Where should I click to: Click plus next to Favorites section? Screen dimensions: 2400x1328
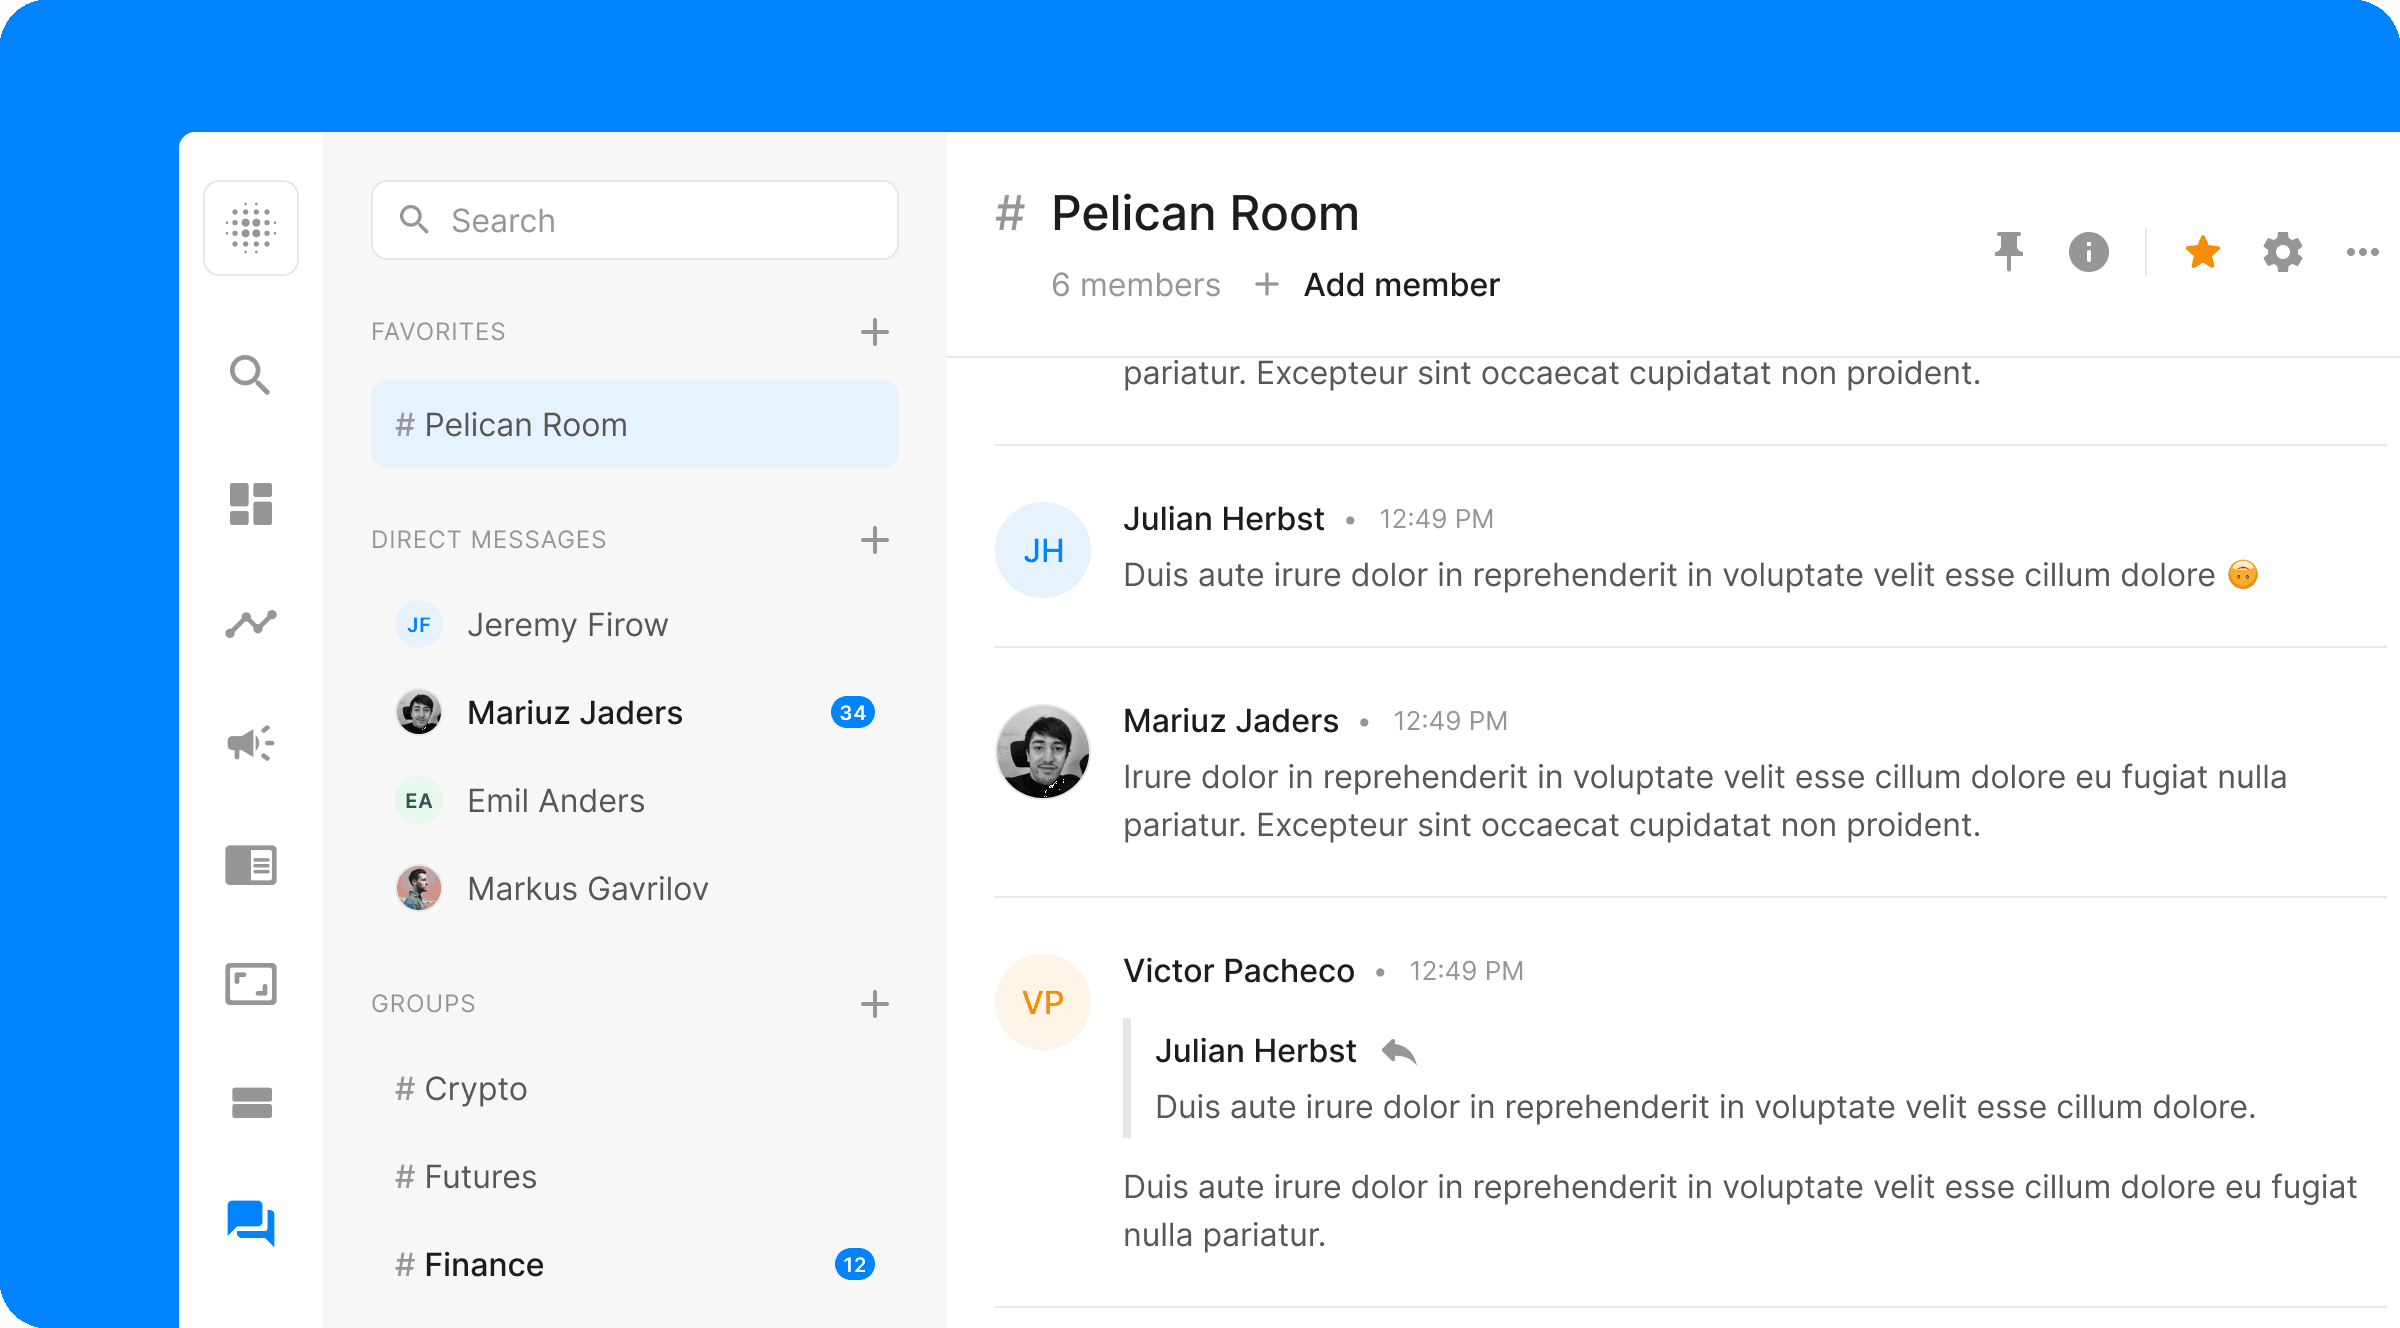coord(874,332)
